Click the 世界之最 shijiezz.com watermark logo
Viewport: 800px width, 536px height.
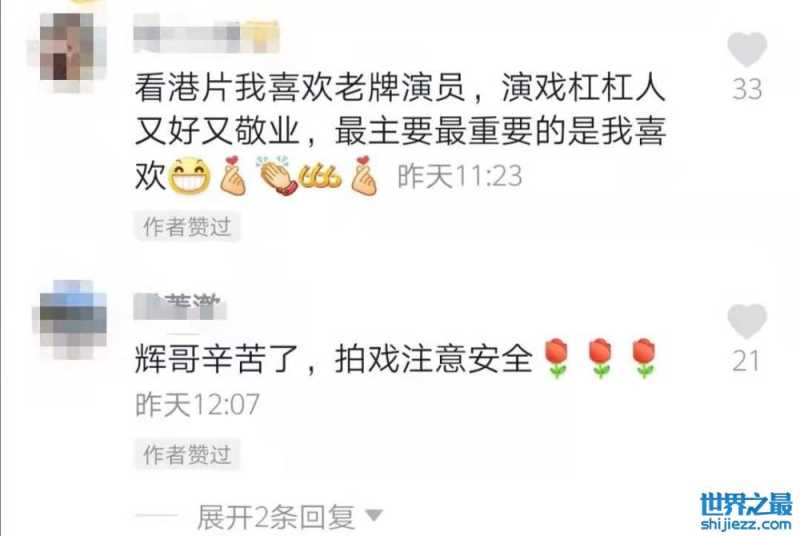[745, 511]
